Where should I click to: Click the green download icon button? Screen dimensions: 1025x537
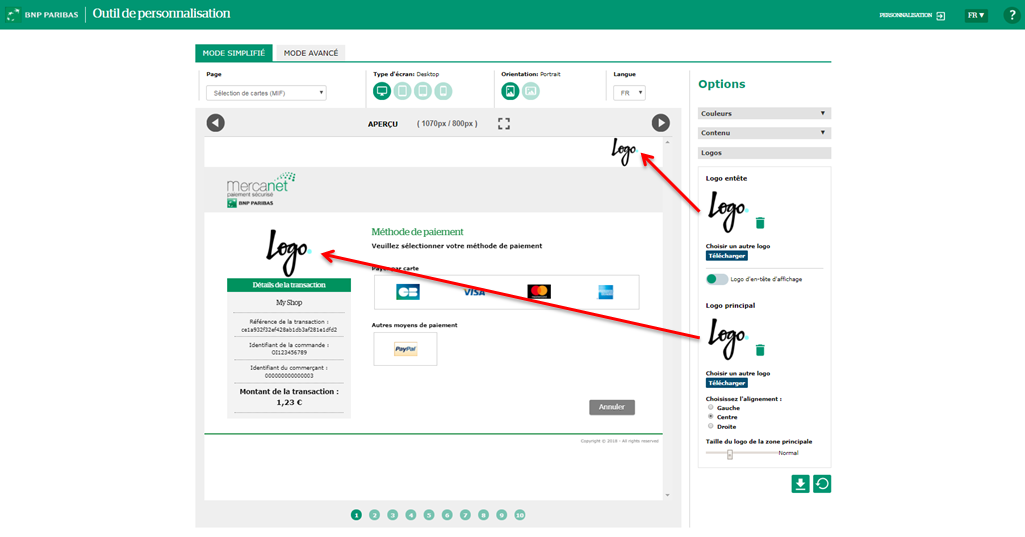pos(800,484)
